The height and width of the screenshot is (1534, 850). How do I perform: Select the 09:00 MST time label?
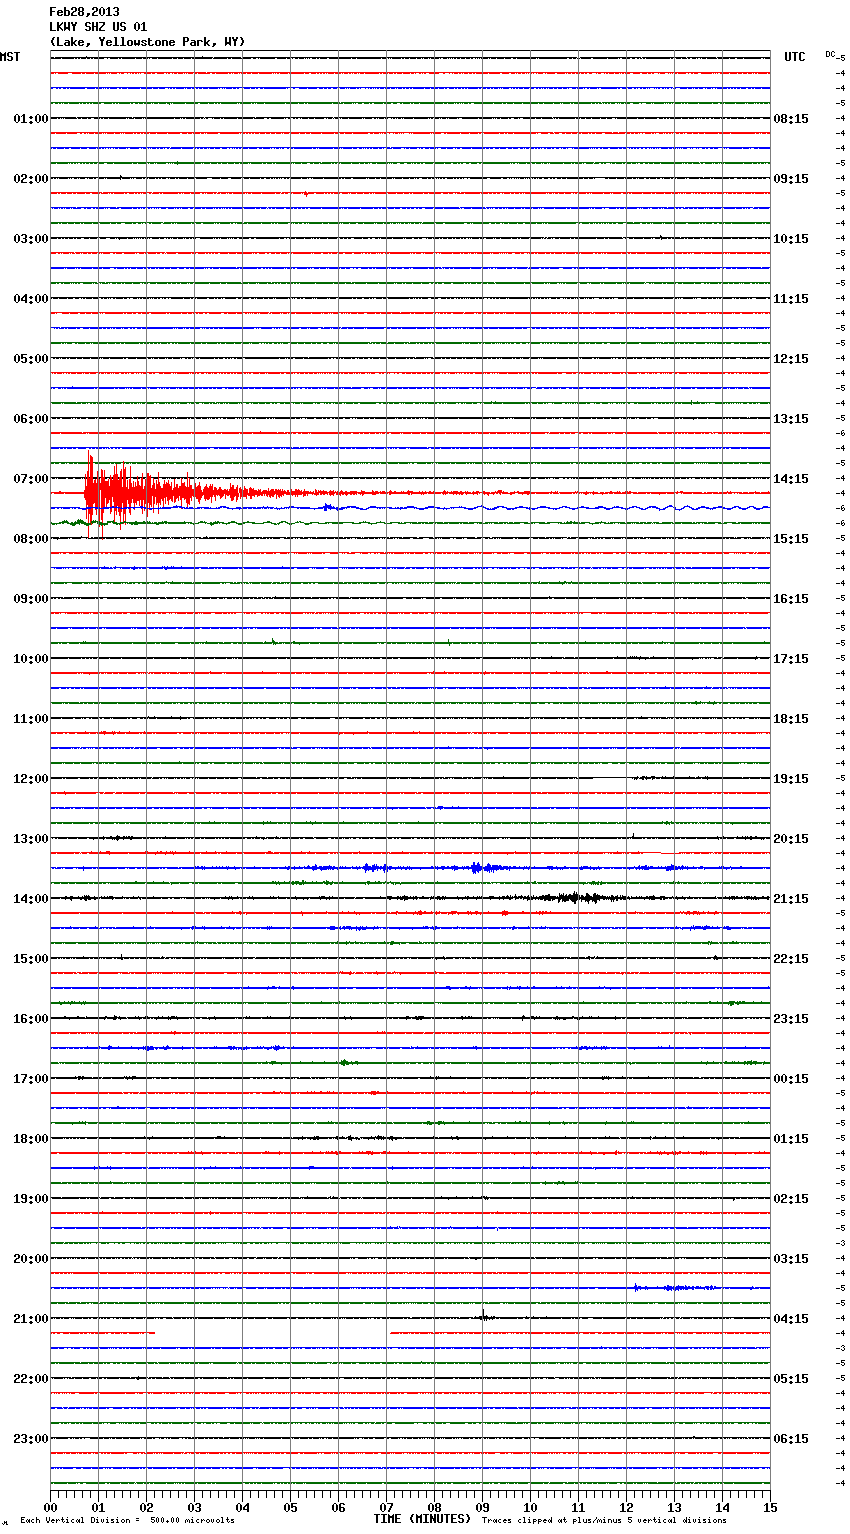[x=30, y=599]
